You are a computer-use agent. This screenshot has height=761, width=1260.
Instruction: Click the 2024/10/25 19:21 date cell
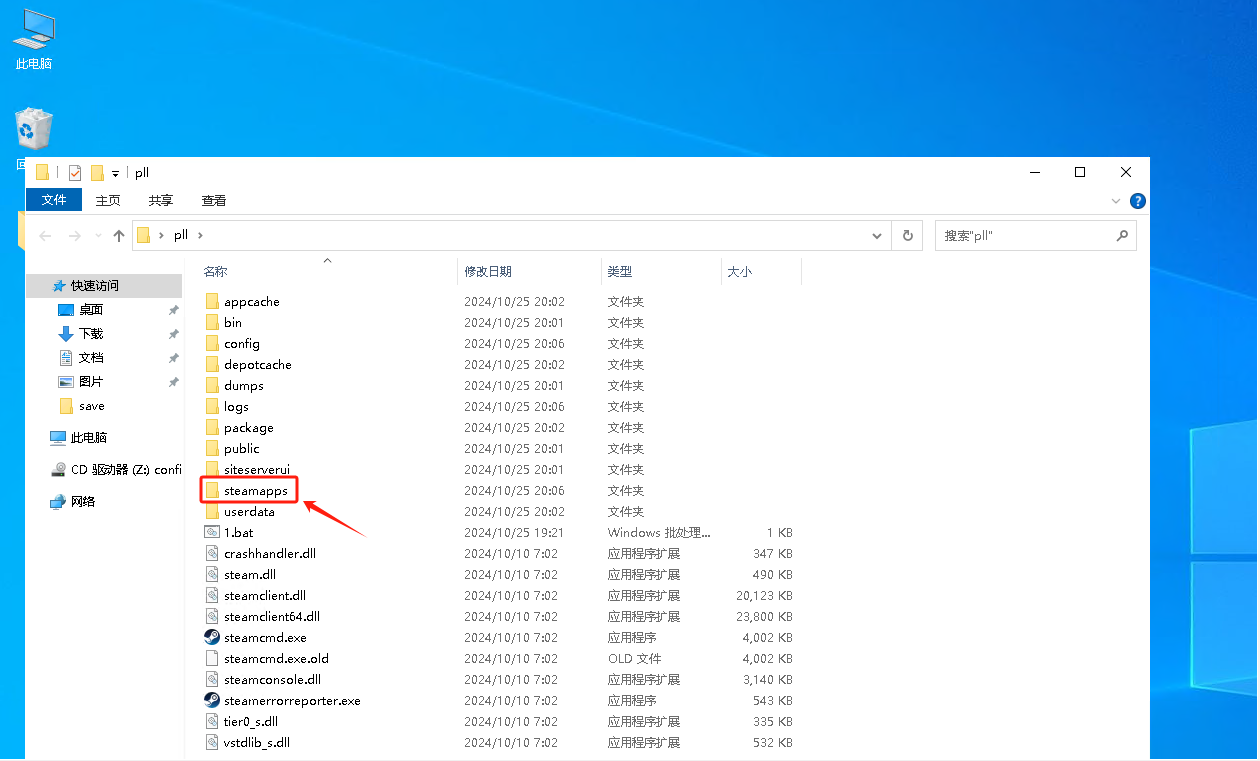(x=514, y=532)
